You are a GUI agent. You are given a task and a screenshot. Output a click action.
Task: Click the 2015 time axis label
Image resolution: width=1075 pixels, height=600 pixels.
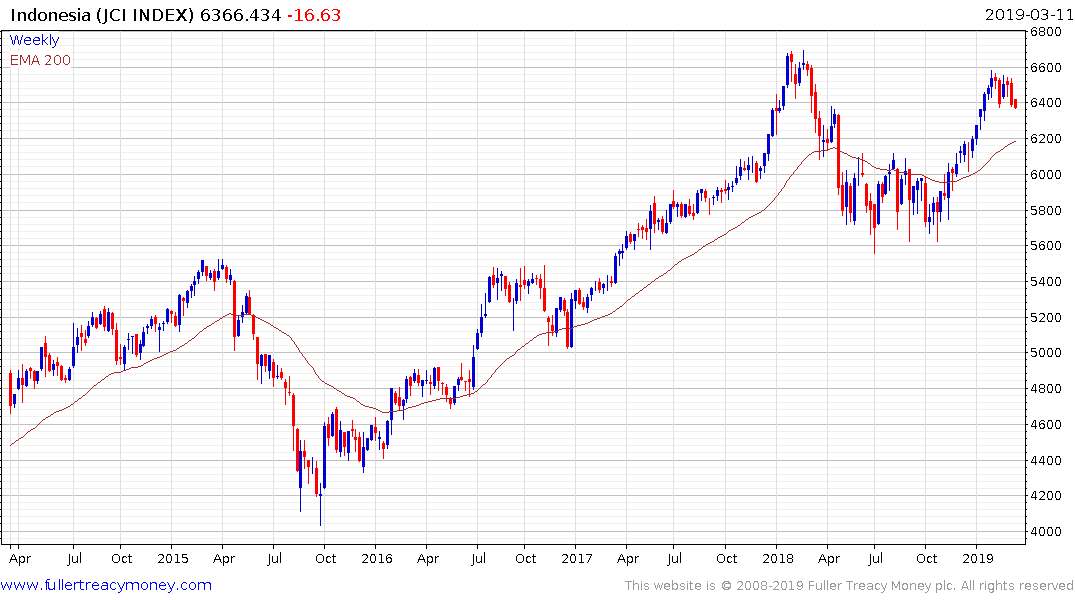(173, 558)
